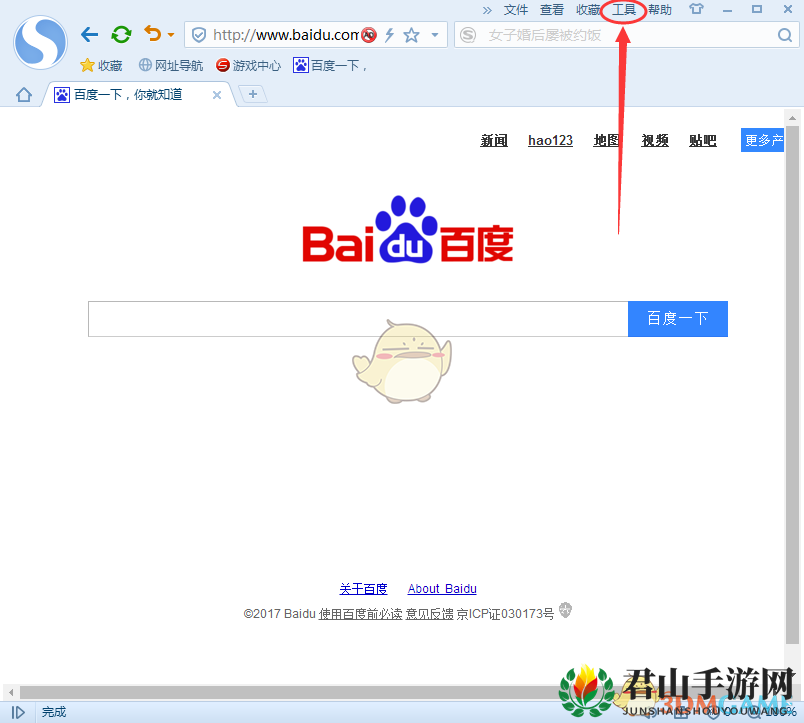
Task: Close the browser window
Action: pyautogui.click(x=788, y=9)
